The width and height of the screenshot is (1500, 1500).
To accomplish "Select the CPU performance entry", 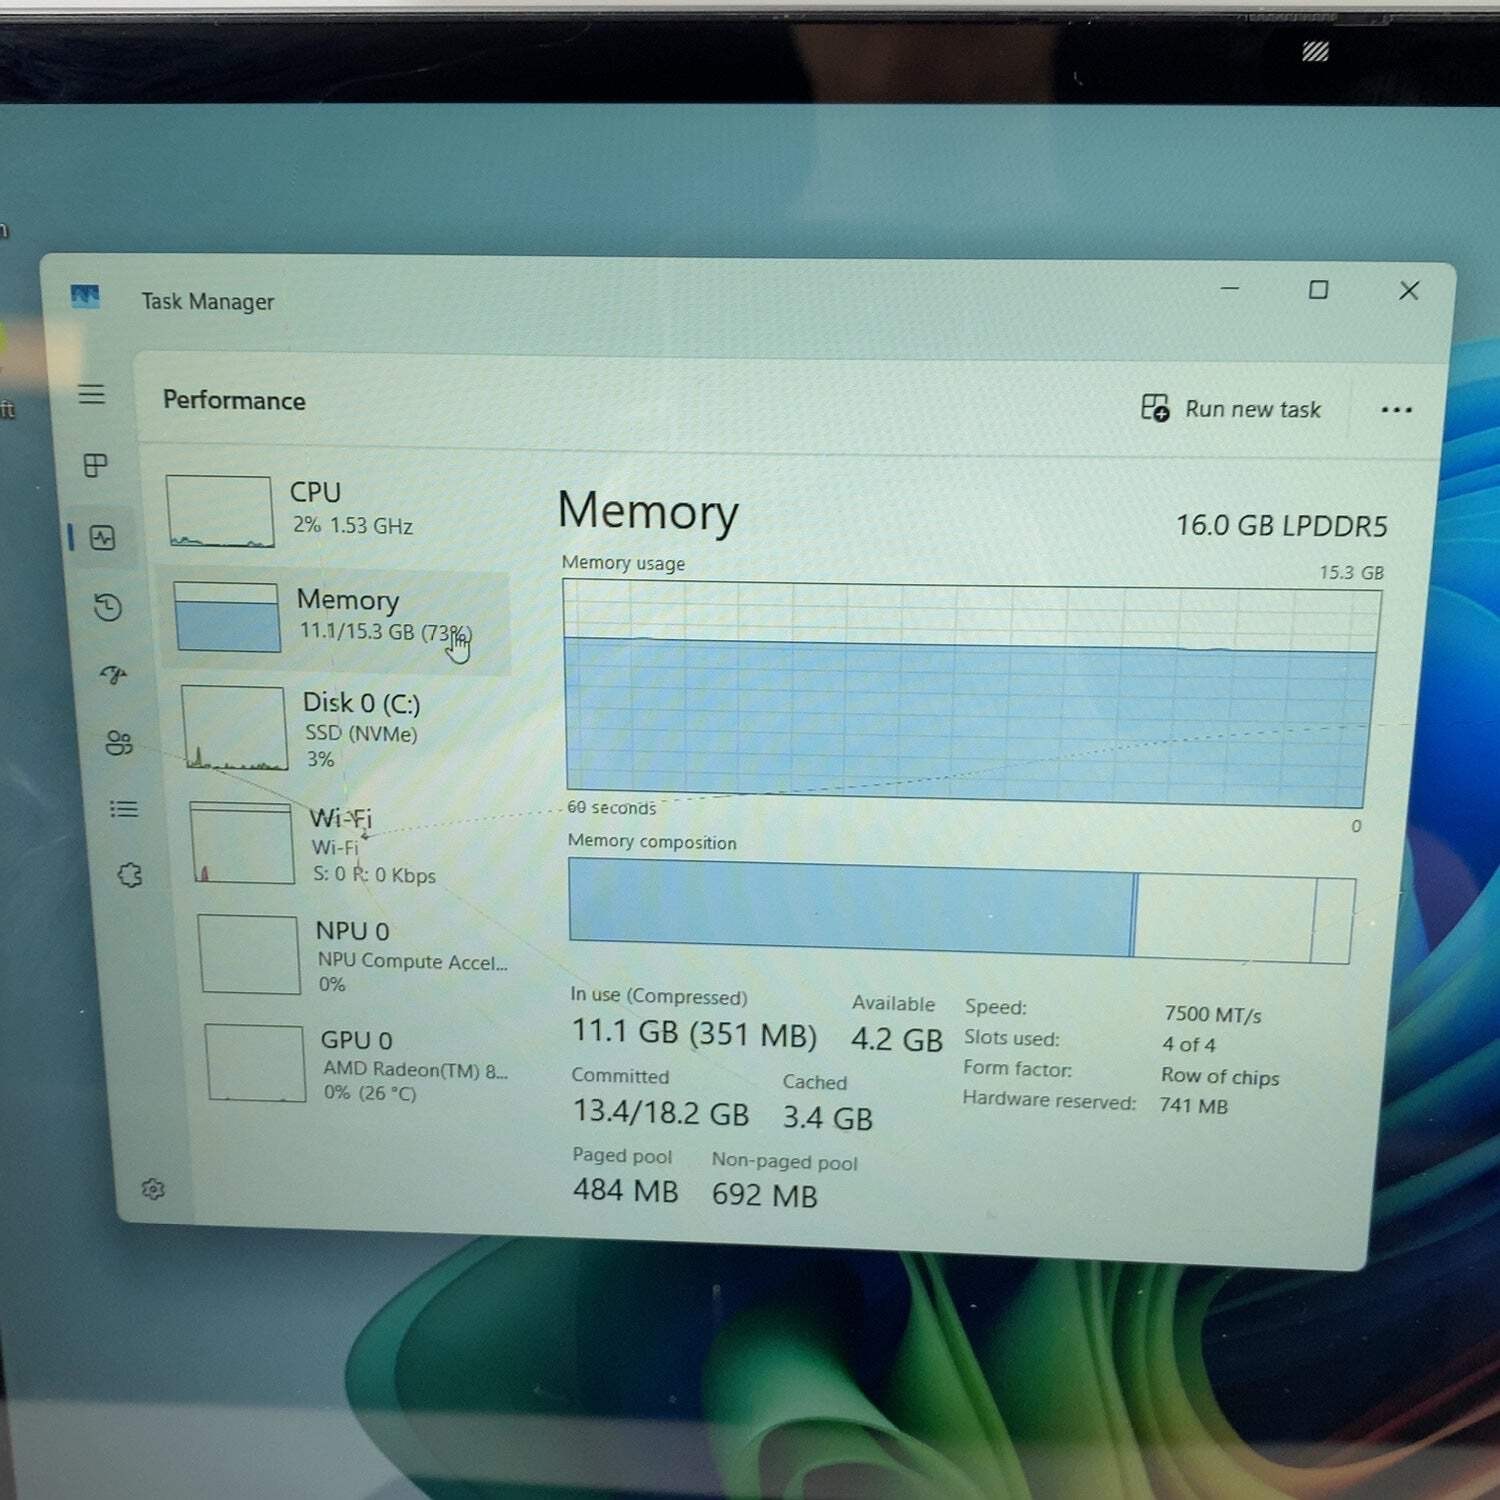I will [x=335, y=511].
